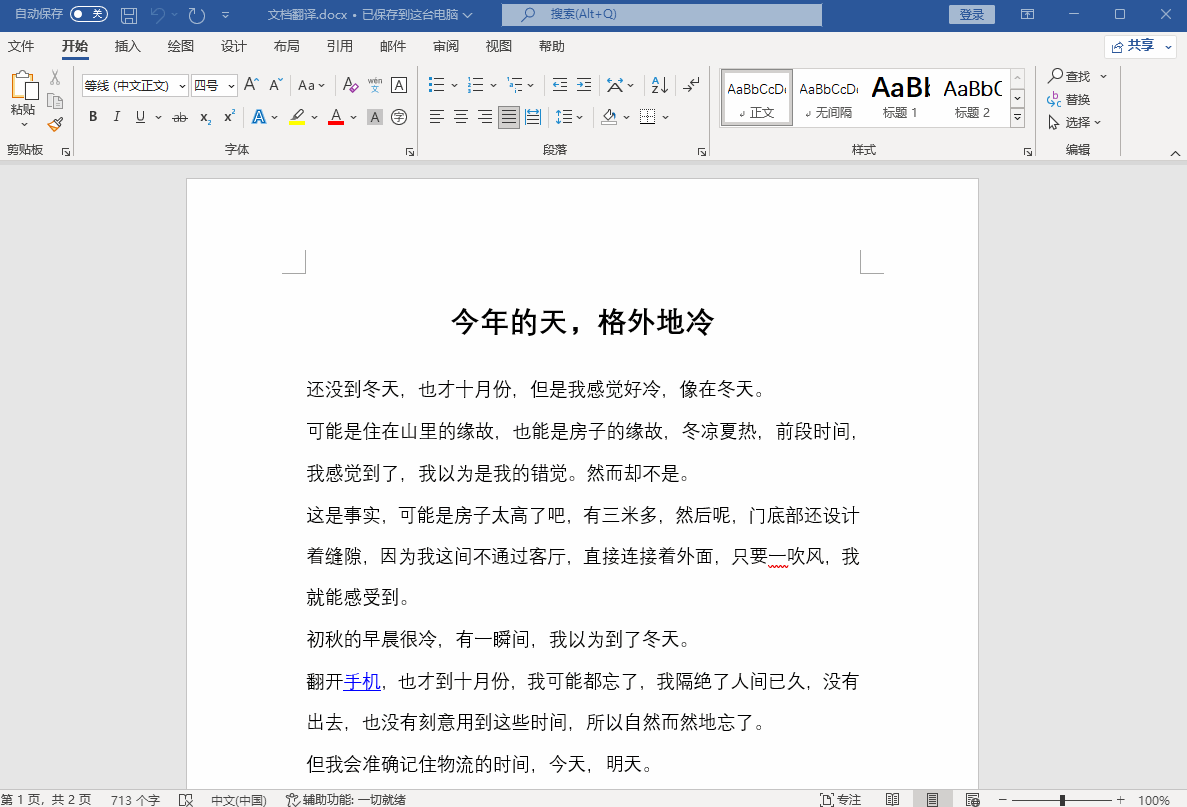Expand the bullet list options

(x=454, y=86)
